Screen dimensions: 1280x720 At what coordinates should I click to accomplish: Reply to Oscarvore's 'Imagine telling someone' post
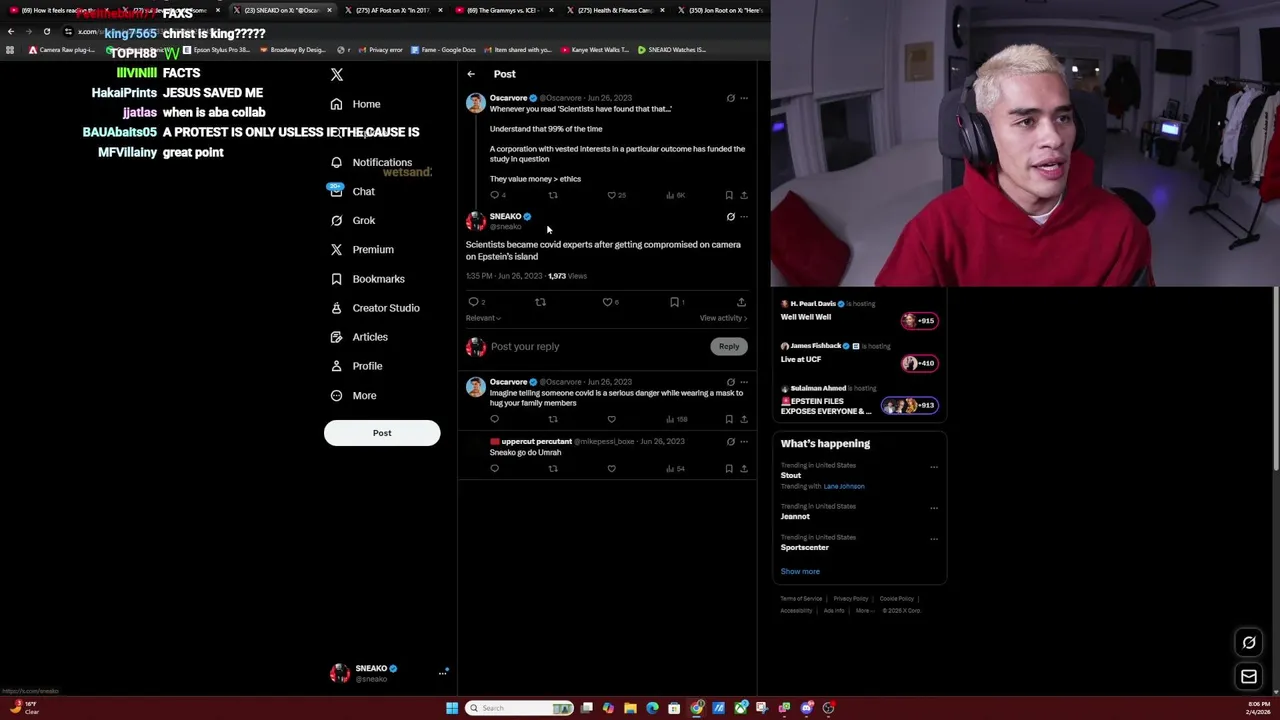coord(494,419)
